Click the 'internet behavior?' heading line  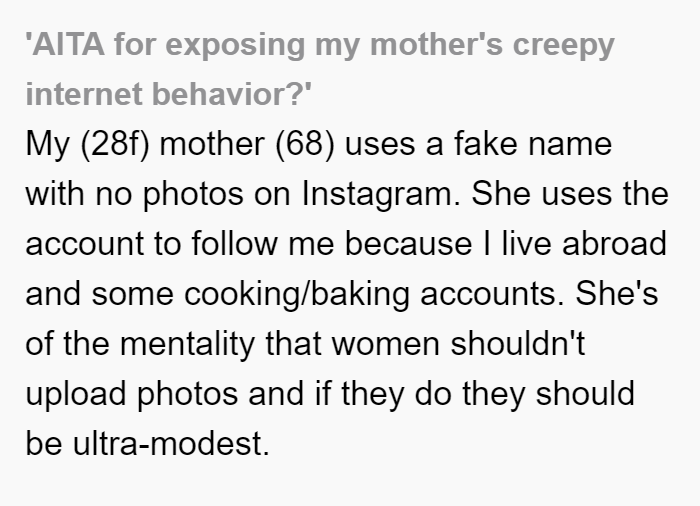169,94
